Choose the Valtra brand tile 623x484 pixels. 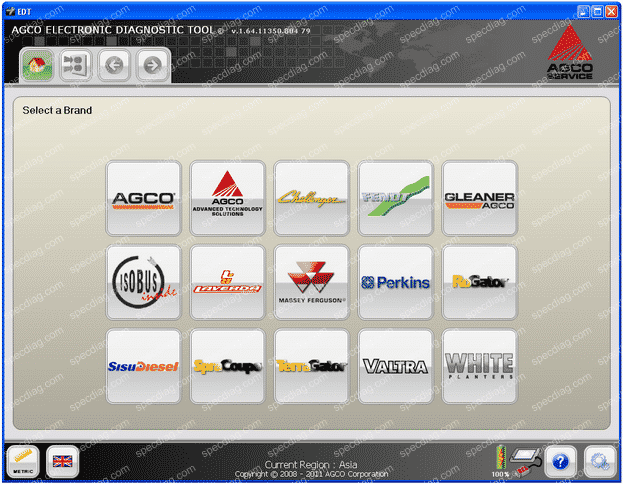pos(396,366)
